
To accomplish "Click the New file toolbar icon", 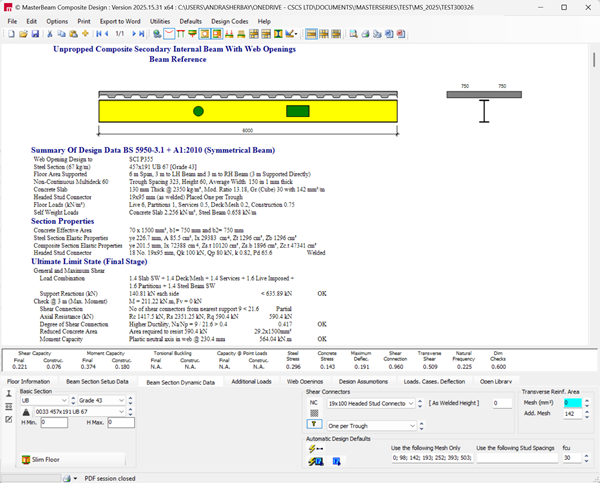I will point(11,34).
